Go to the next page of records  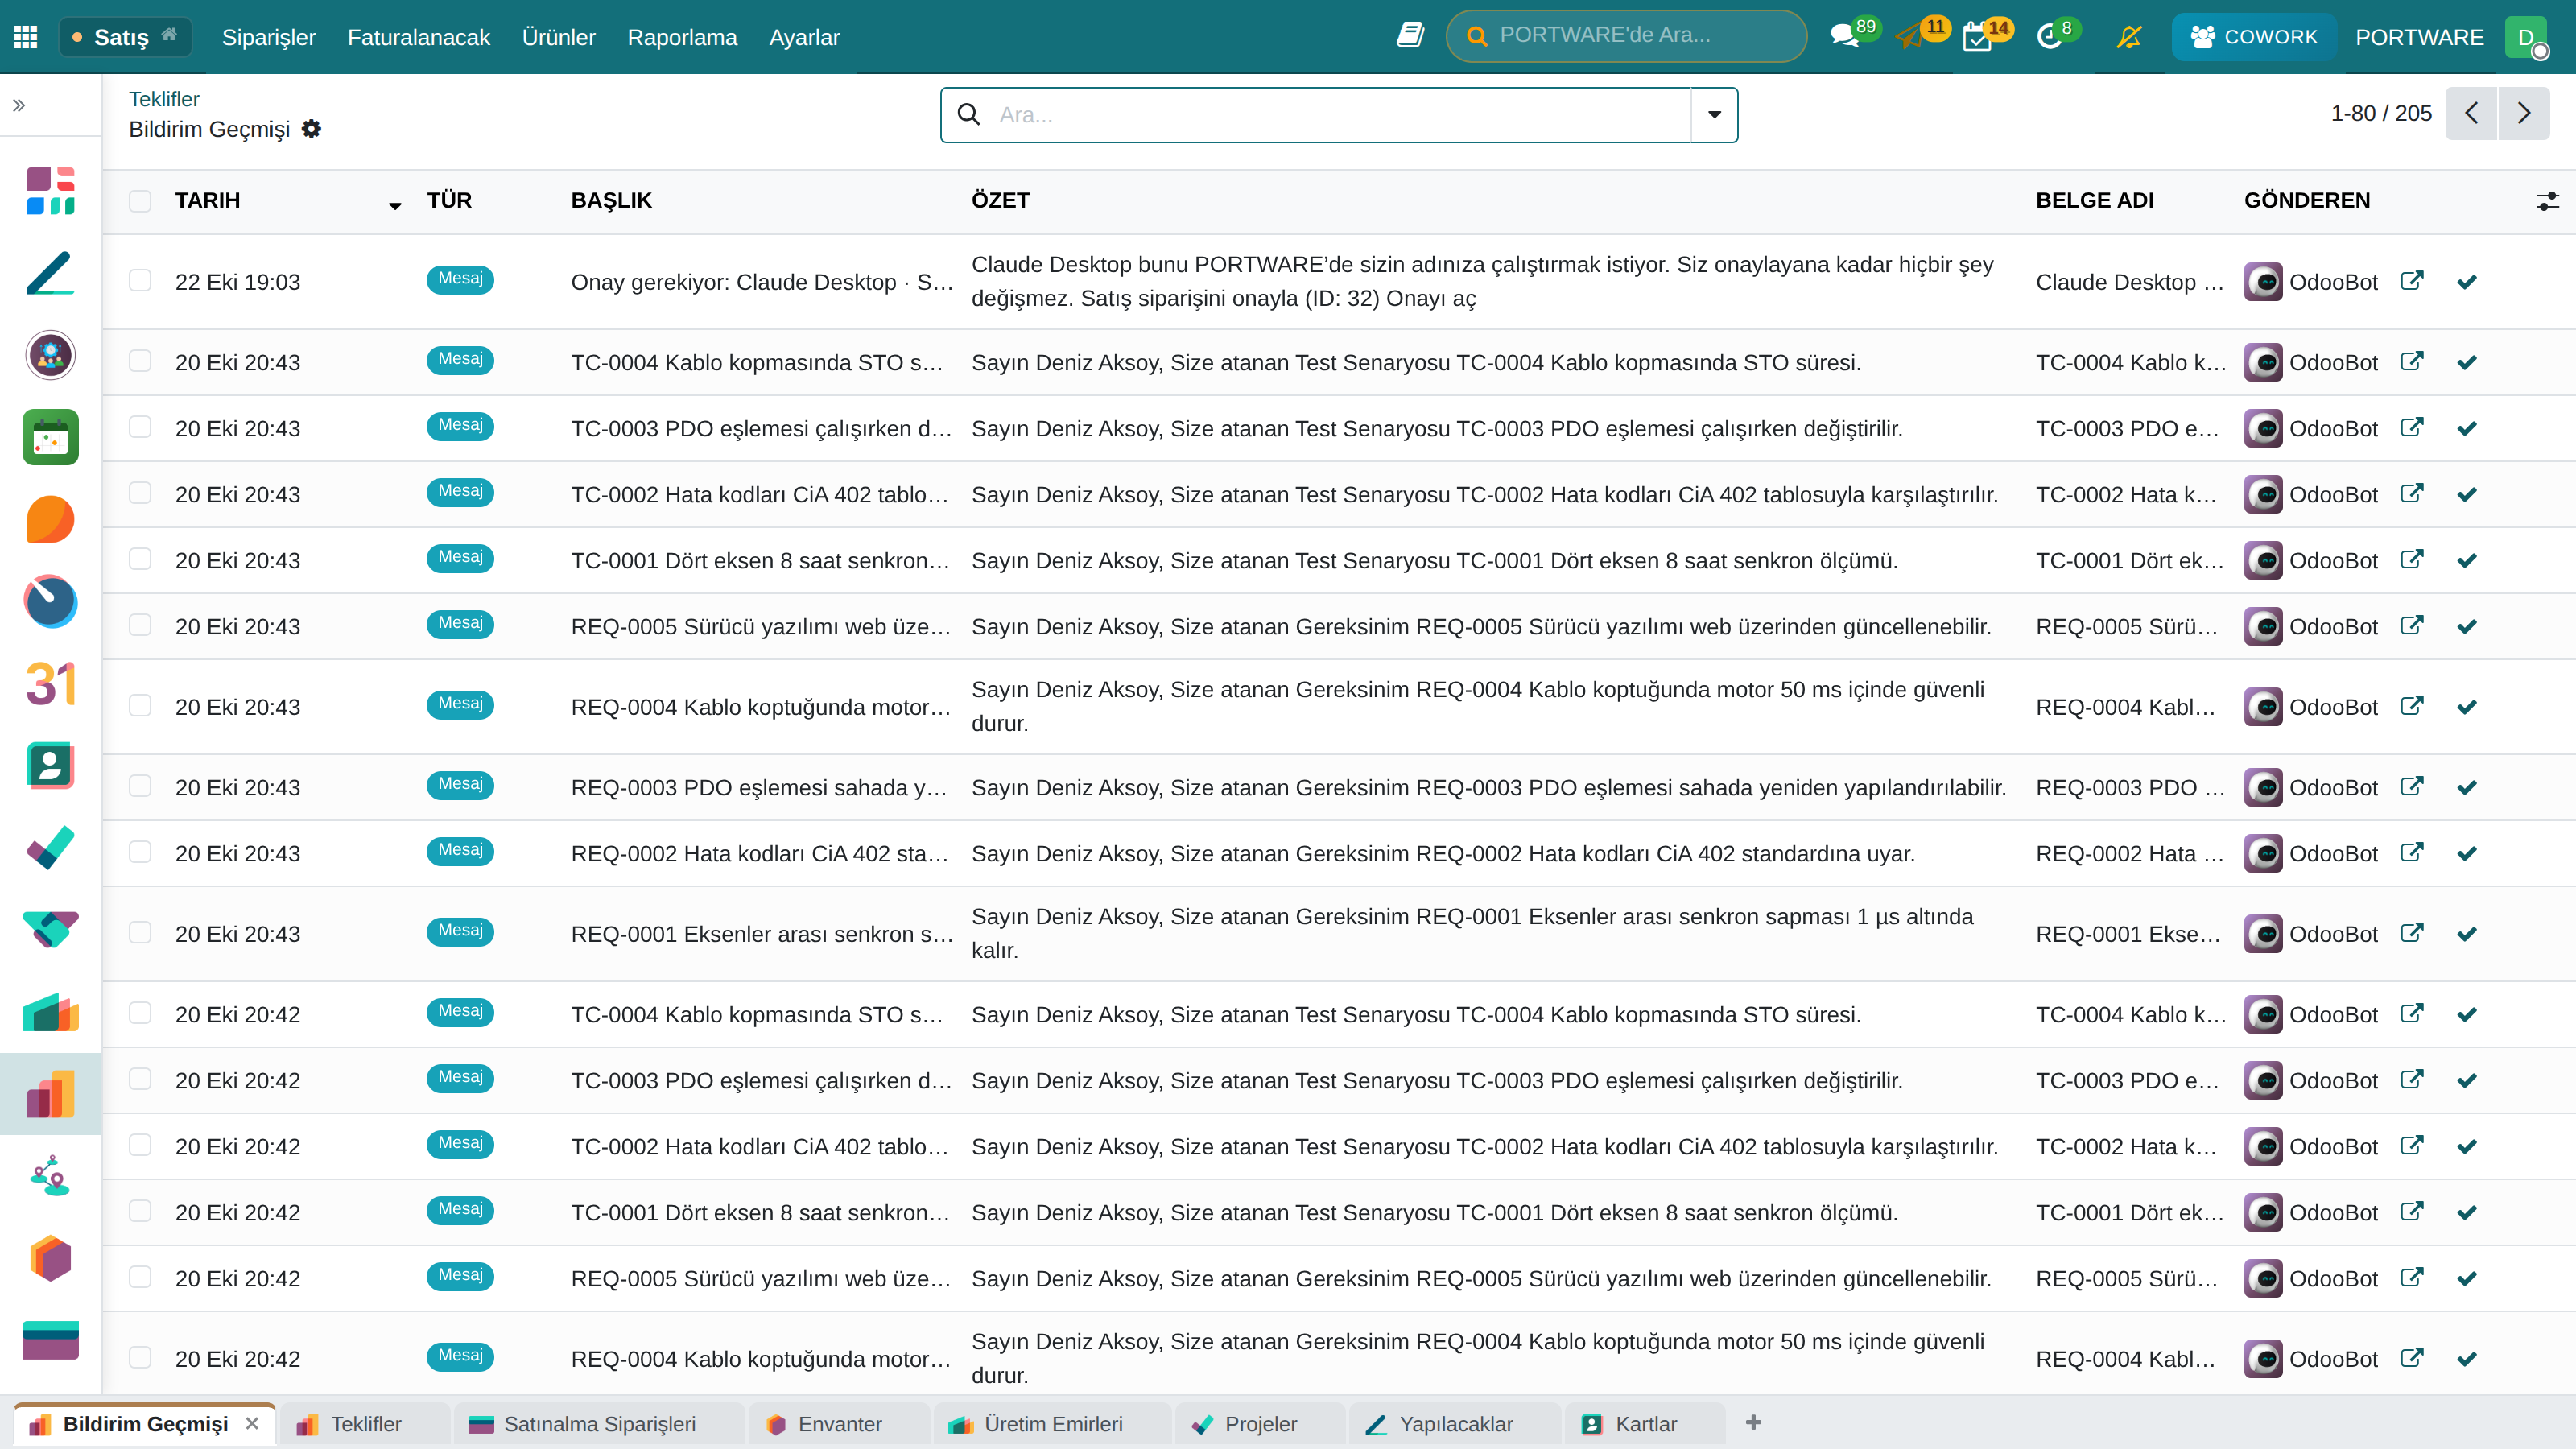(2524, 113)
